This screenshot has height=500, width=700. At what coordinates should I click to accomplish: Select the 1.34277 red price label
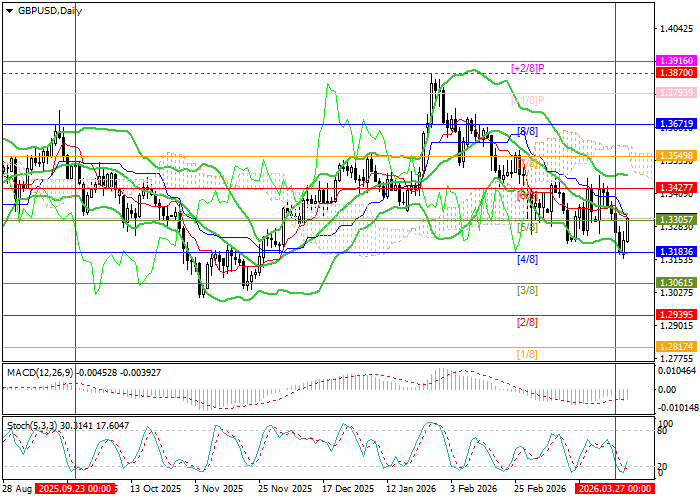[676, 188]
